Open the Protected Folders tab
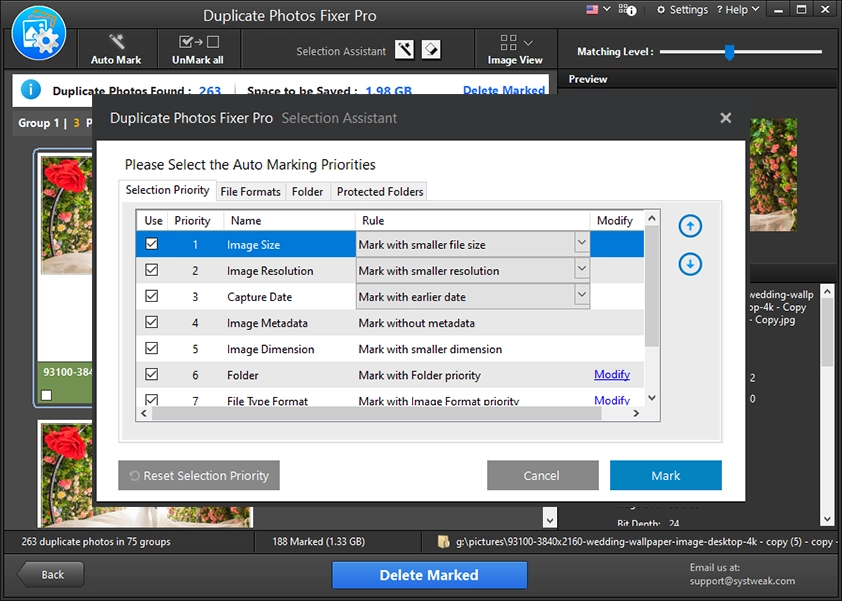The width and height of the screenshot is (842, 601). click(x=380, y=192)
